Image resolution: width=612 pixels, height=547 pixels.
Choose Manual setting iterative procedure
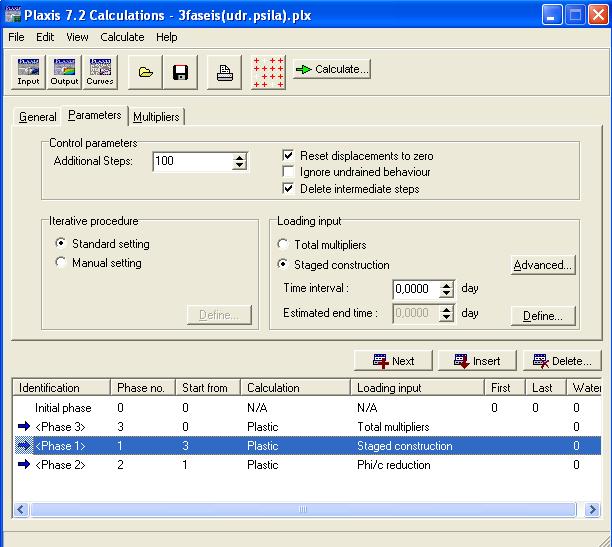point(60,262)
